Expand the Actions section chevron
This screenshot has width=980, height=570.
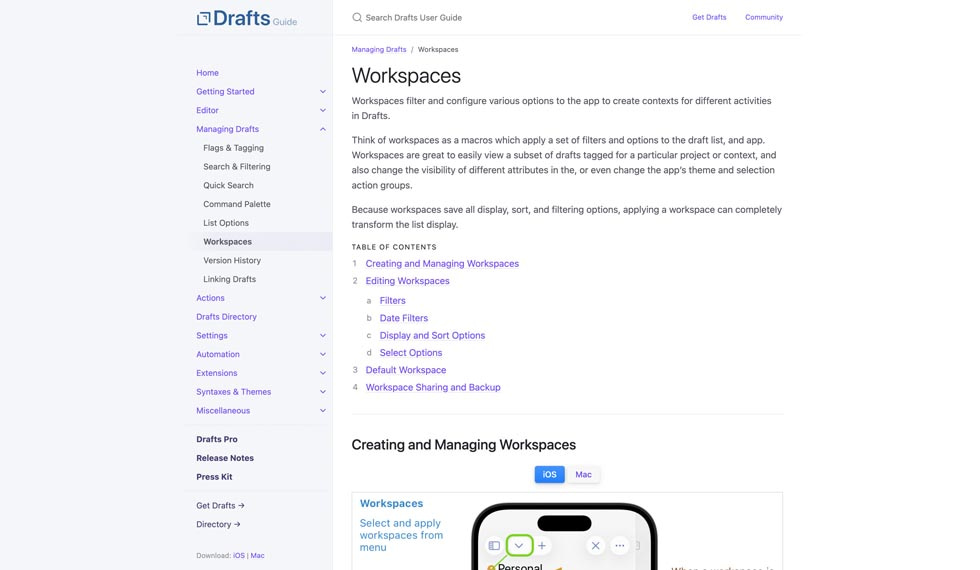click(x=322, y=298)
